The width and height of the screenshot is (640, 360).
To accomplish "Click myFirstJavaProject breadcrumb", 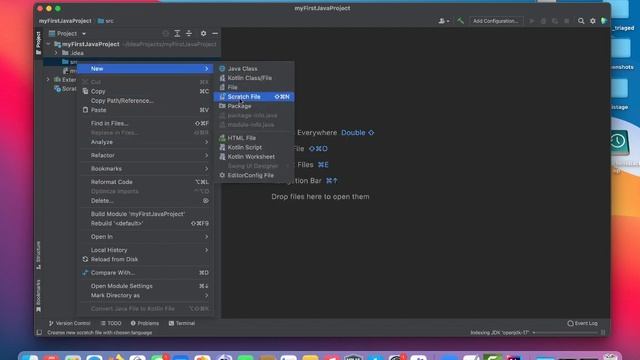I will 65,21.
